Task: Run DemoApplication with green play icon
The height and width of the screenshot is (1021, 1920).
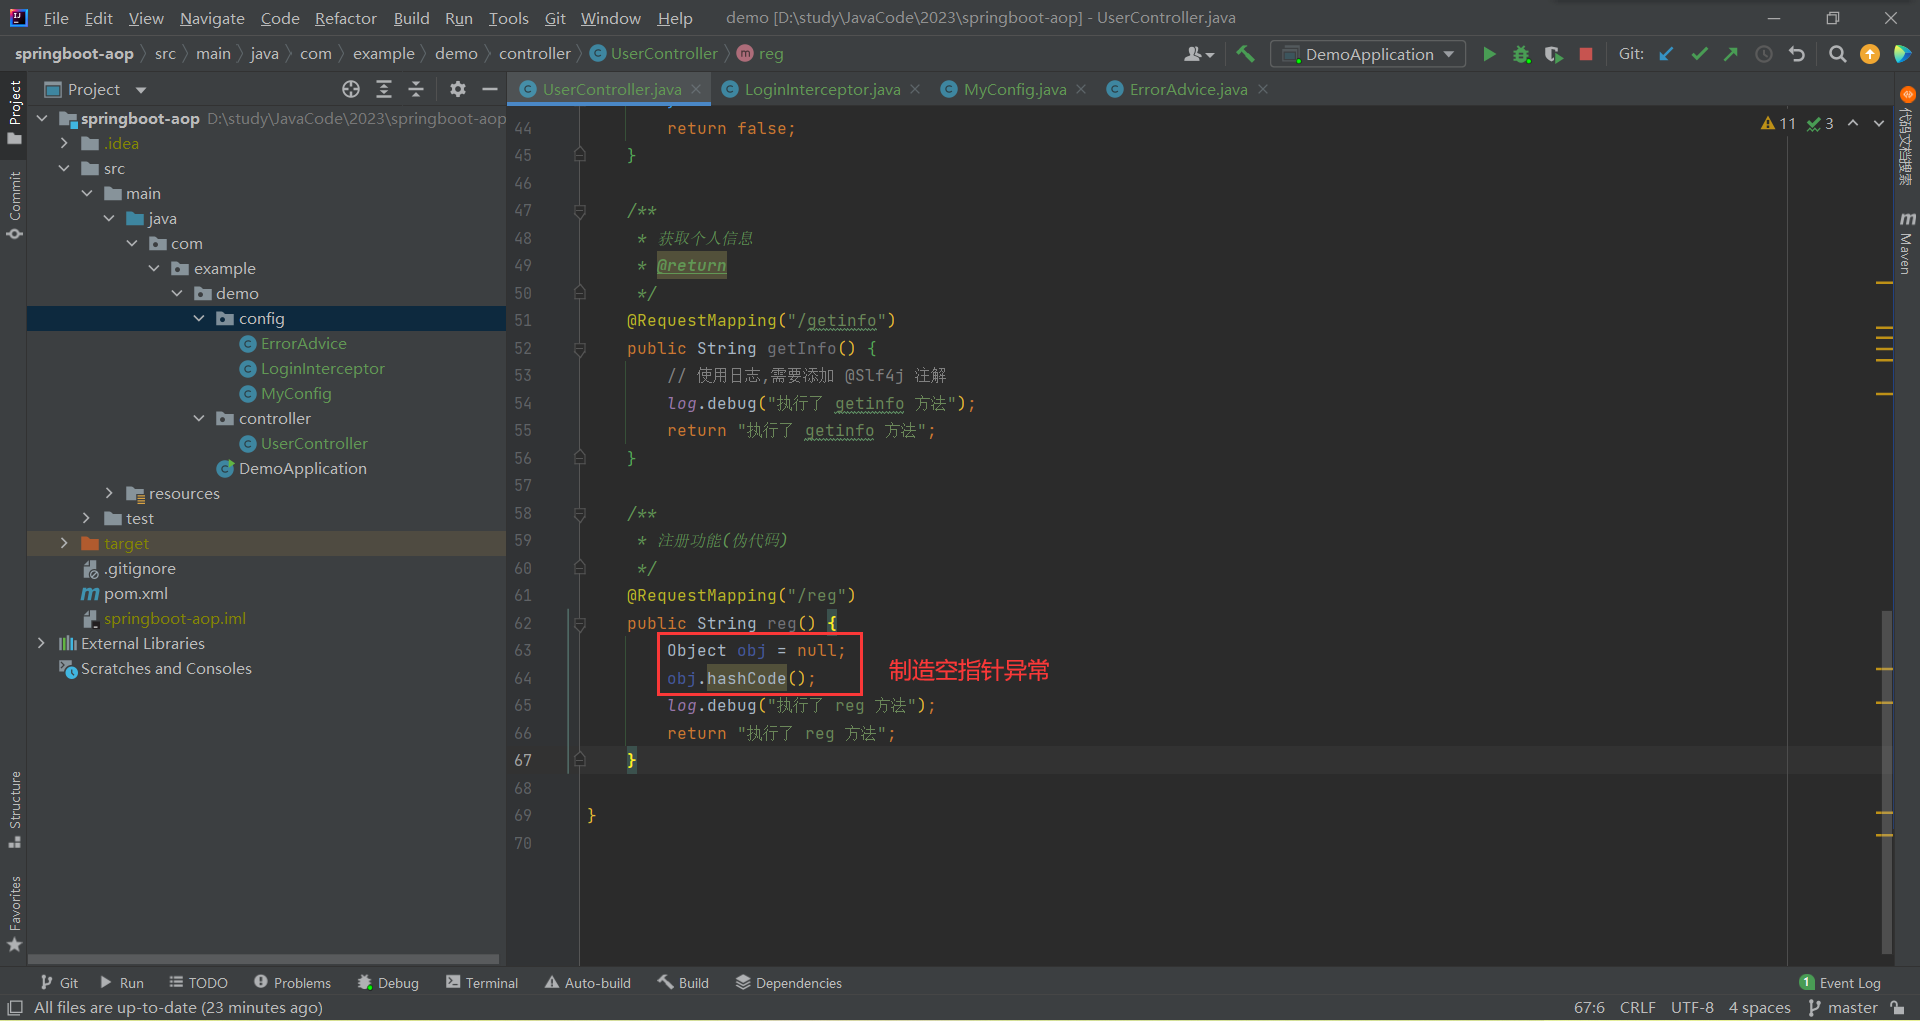Action: pyautogui.click(x=1489, y=54)
